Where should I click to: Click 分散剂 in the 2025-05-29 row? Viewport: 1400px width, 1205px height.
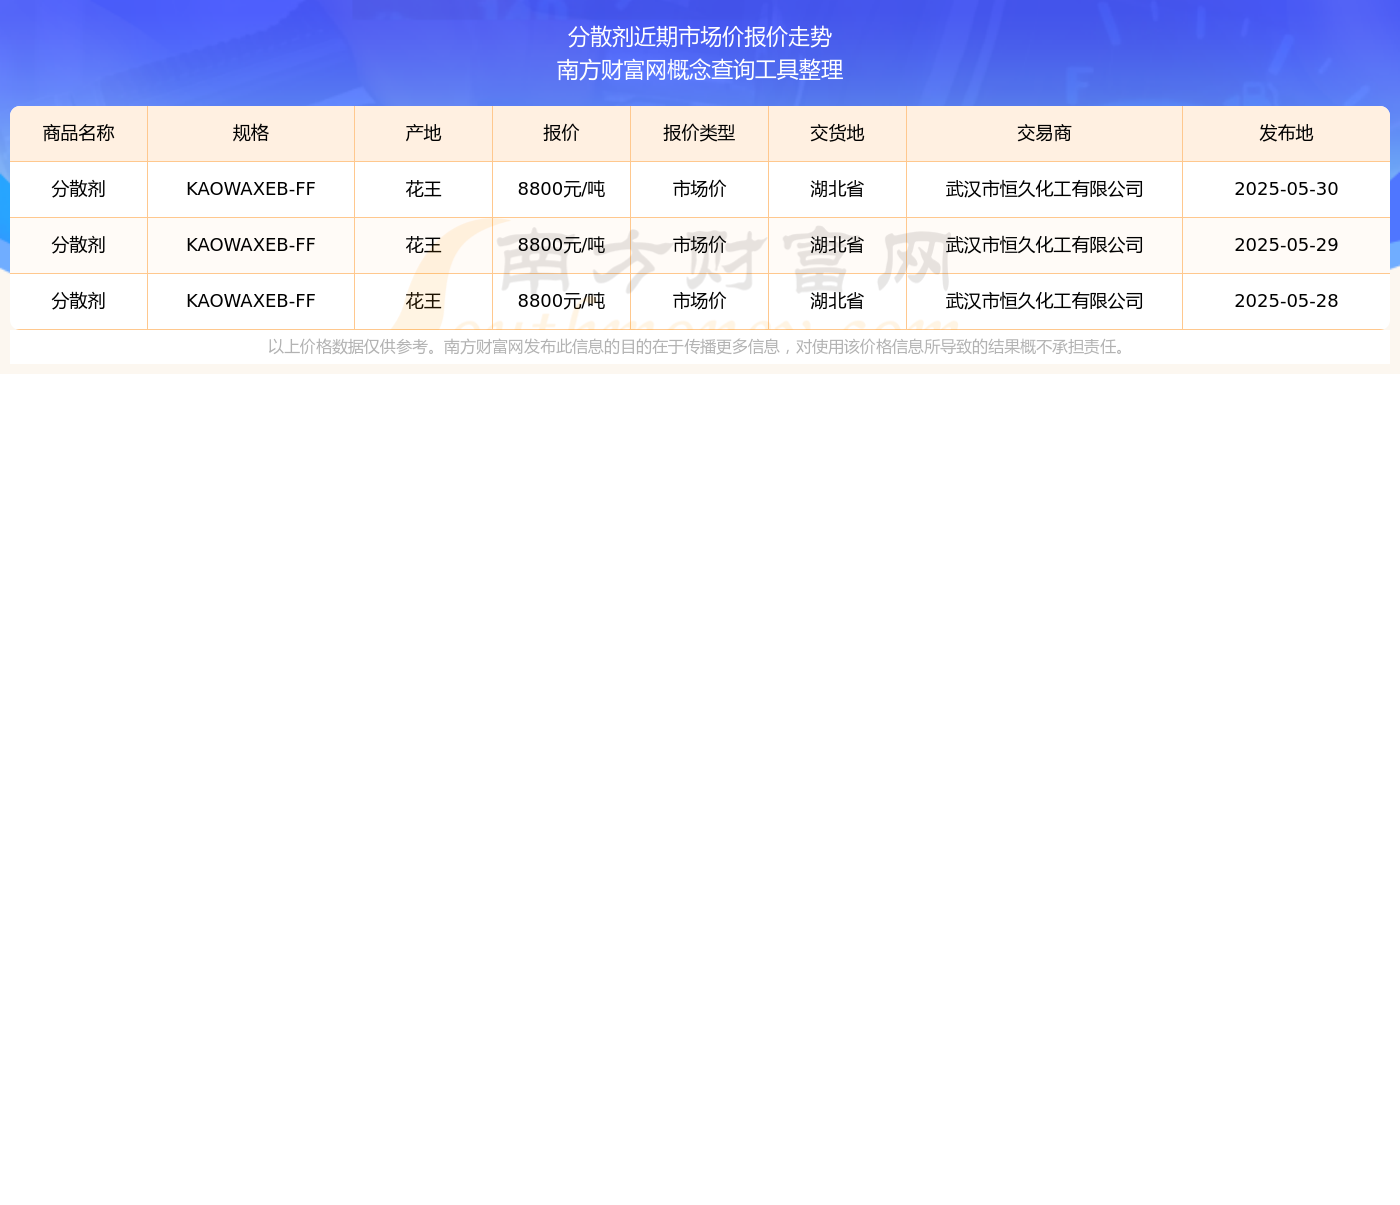click(x=79, y=245)
